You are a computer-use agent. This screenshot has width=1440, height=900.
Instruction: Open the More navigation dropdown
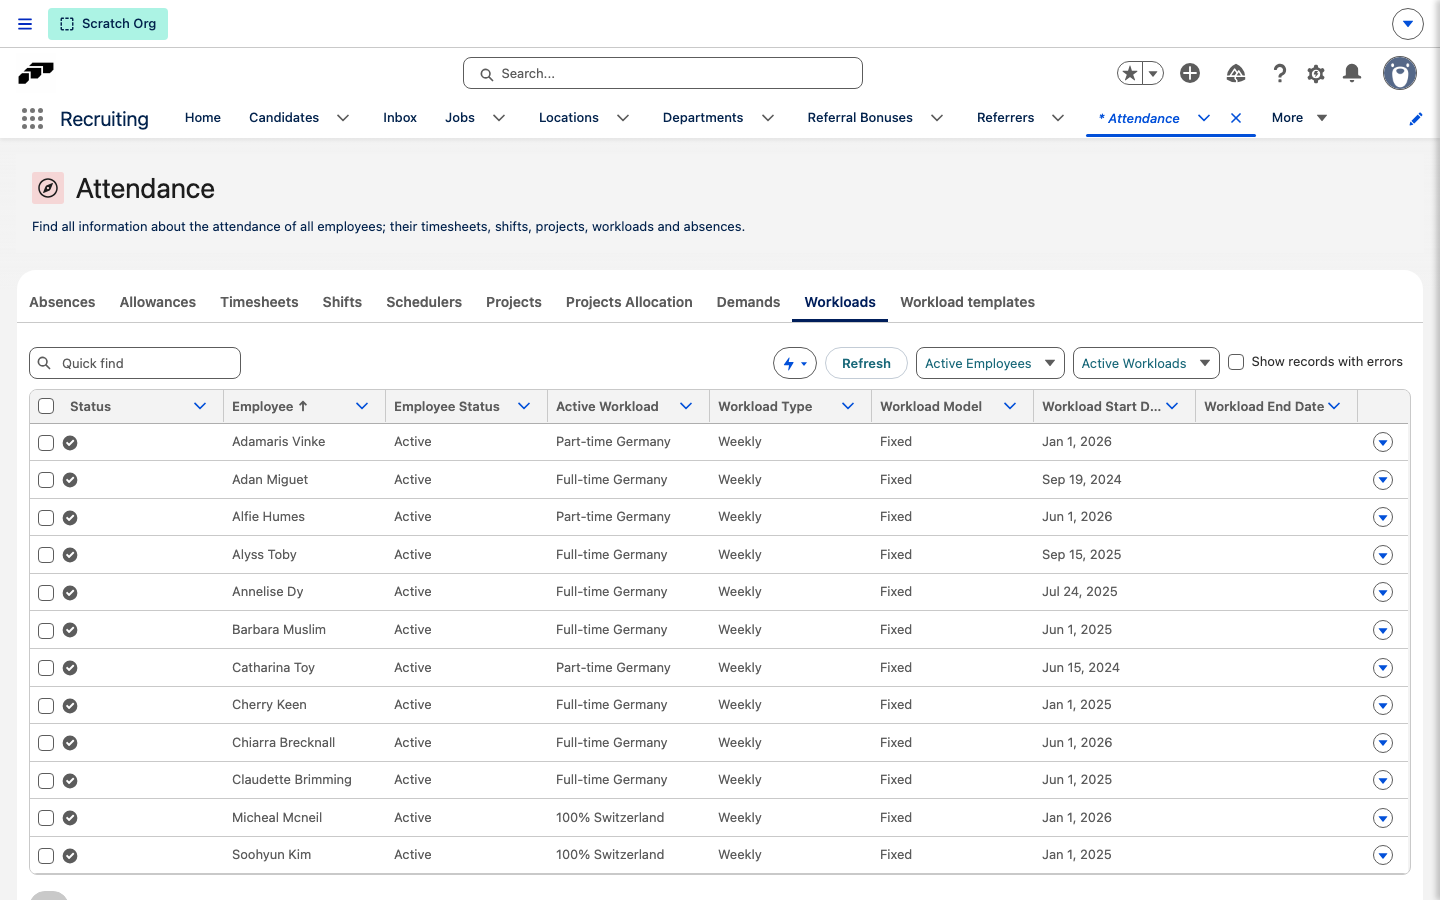pos(1299,118)
